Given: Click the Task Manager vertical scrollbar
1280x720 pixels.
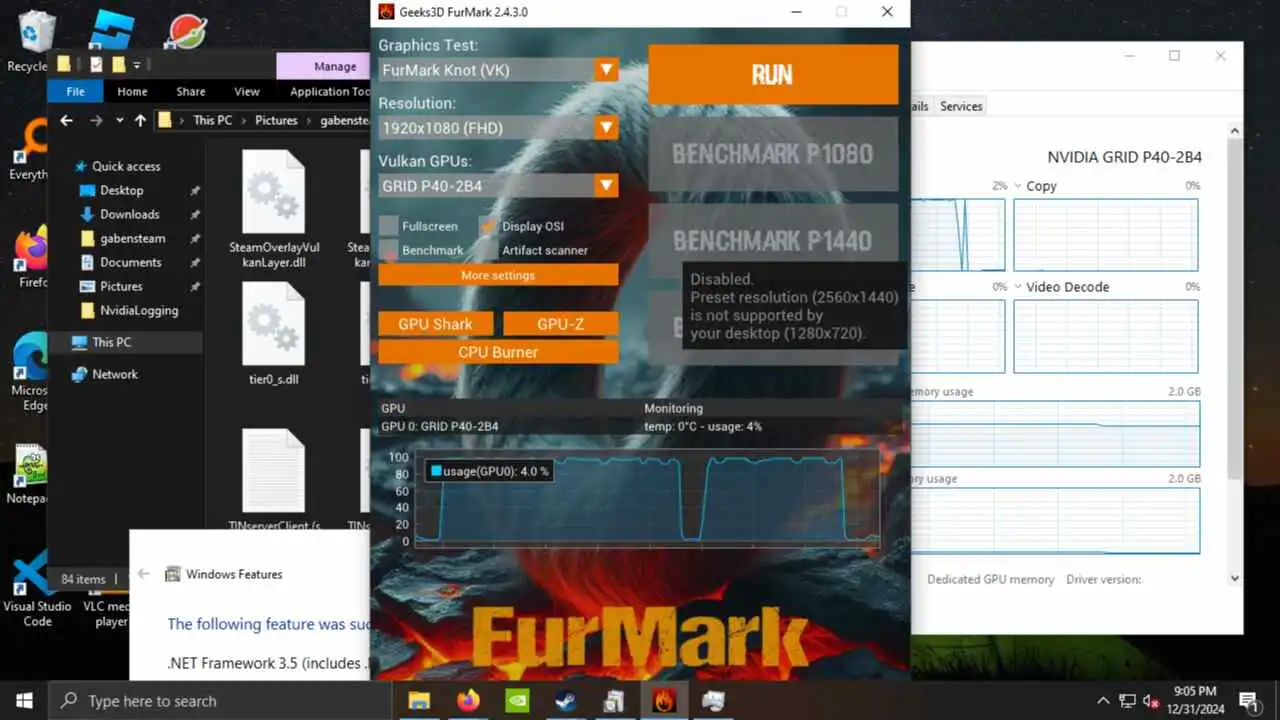Looking at the screenshot, I should [x=1234, y=311].
